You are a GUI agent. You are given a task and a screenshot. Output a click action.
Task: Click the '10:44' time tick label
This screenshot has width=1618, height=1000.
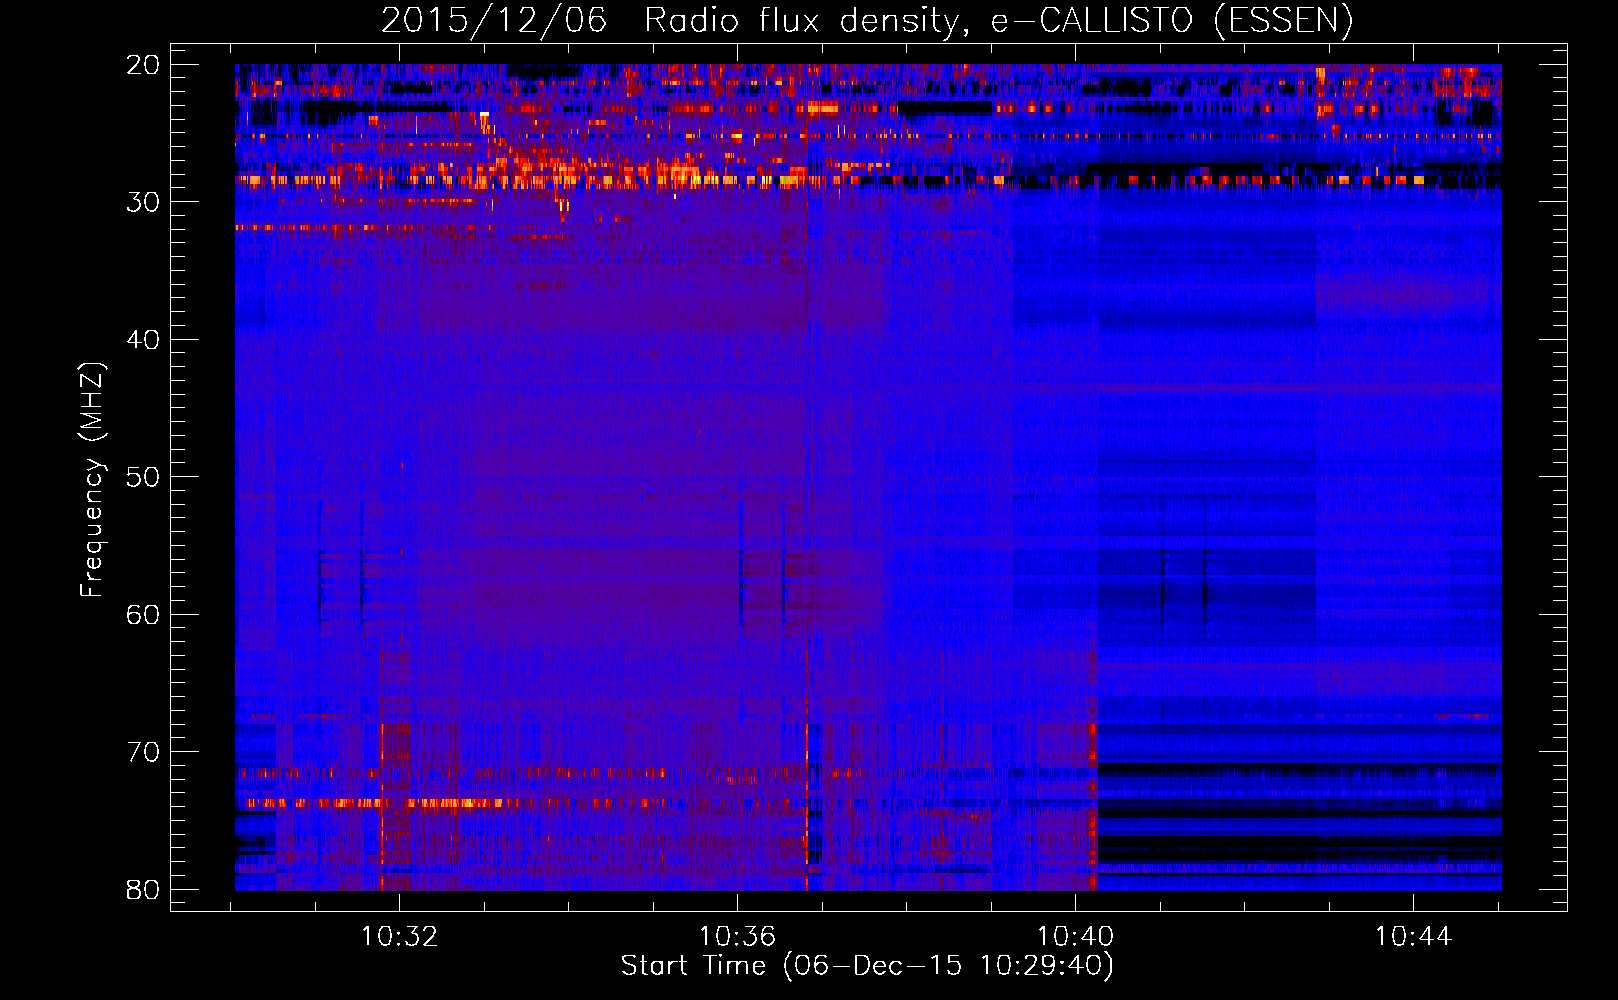point(1413,937)
